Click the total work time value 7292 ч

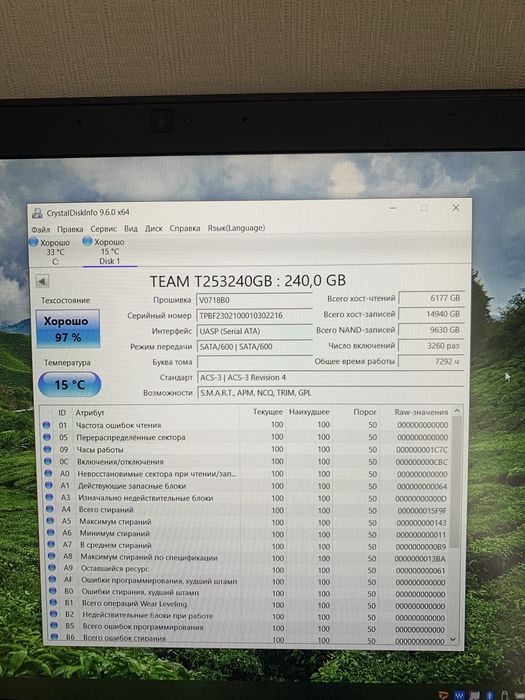[431, 361]
